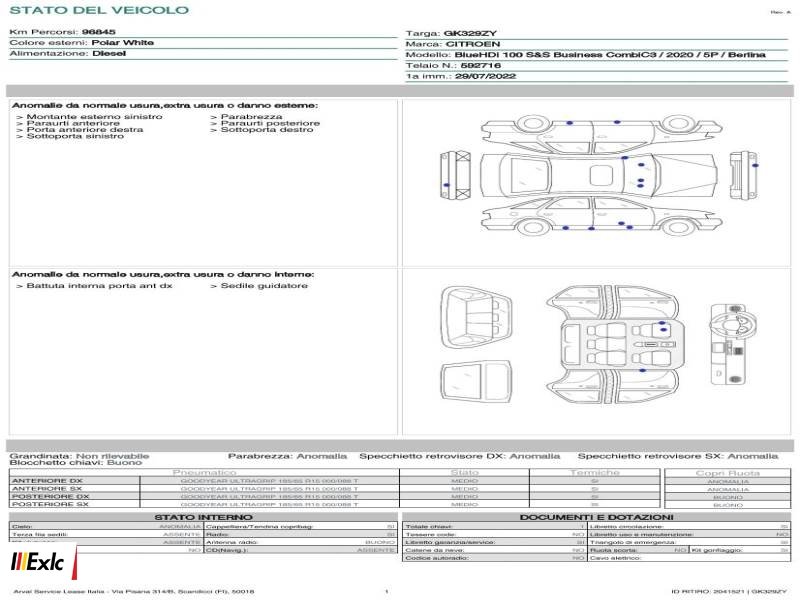Click the dashboard steering wheel diagram
Image resolution: width=800 pixels, height=600 pixels.
(733, 344)
